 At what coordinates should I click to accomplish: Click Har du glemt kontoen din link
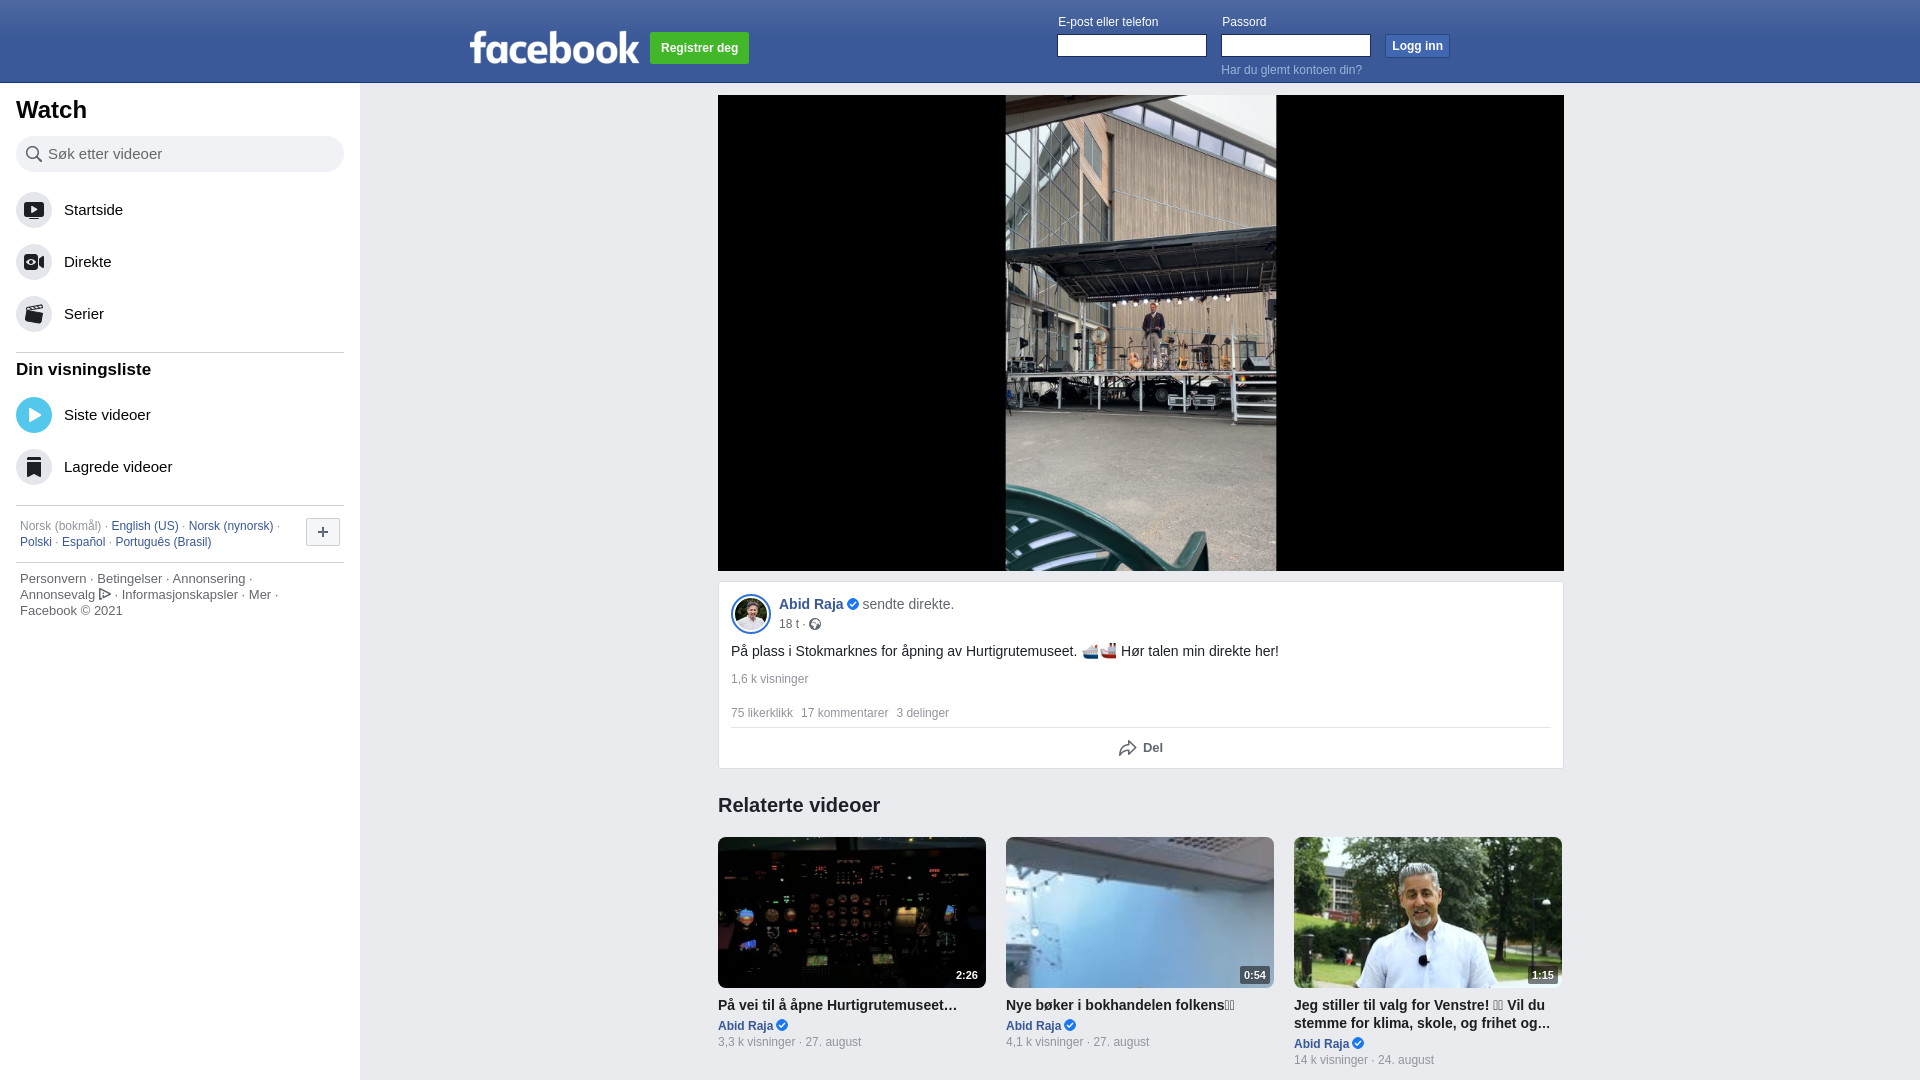pyautogui.click(x=1291, y=70)
